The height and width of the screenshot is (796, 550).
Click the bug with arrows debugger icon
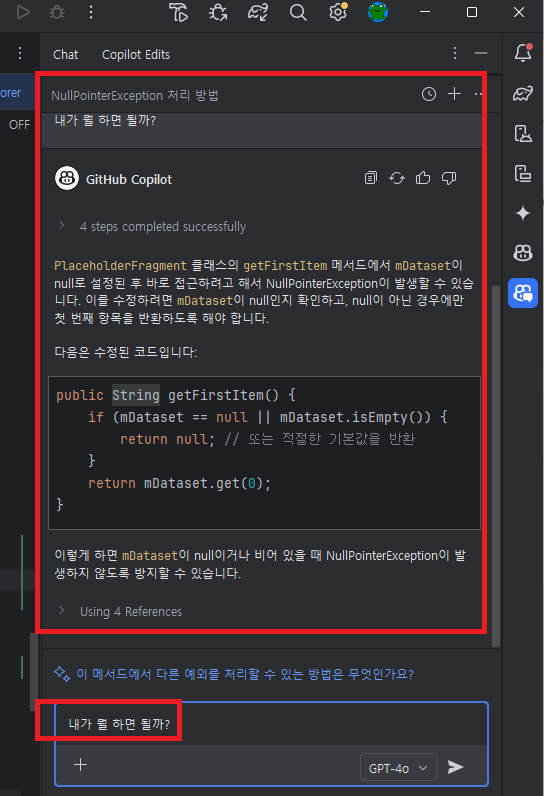(218, 12)
